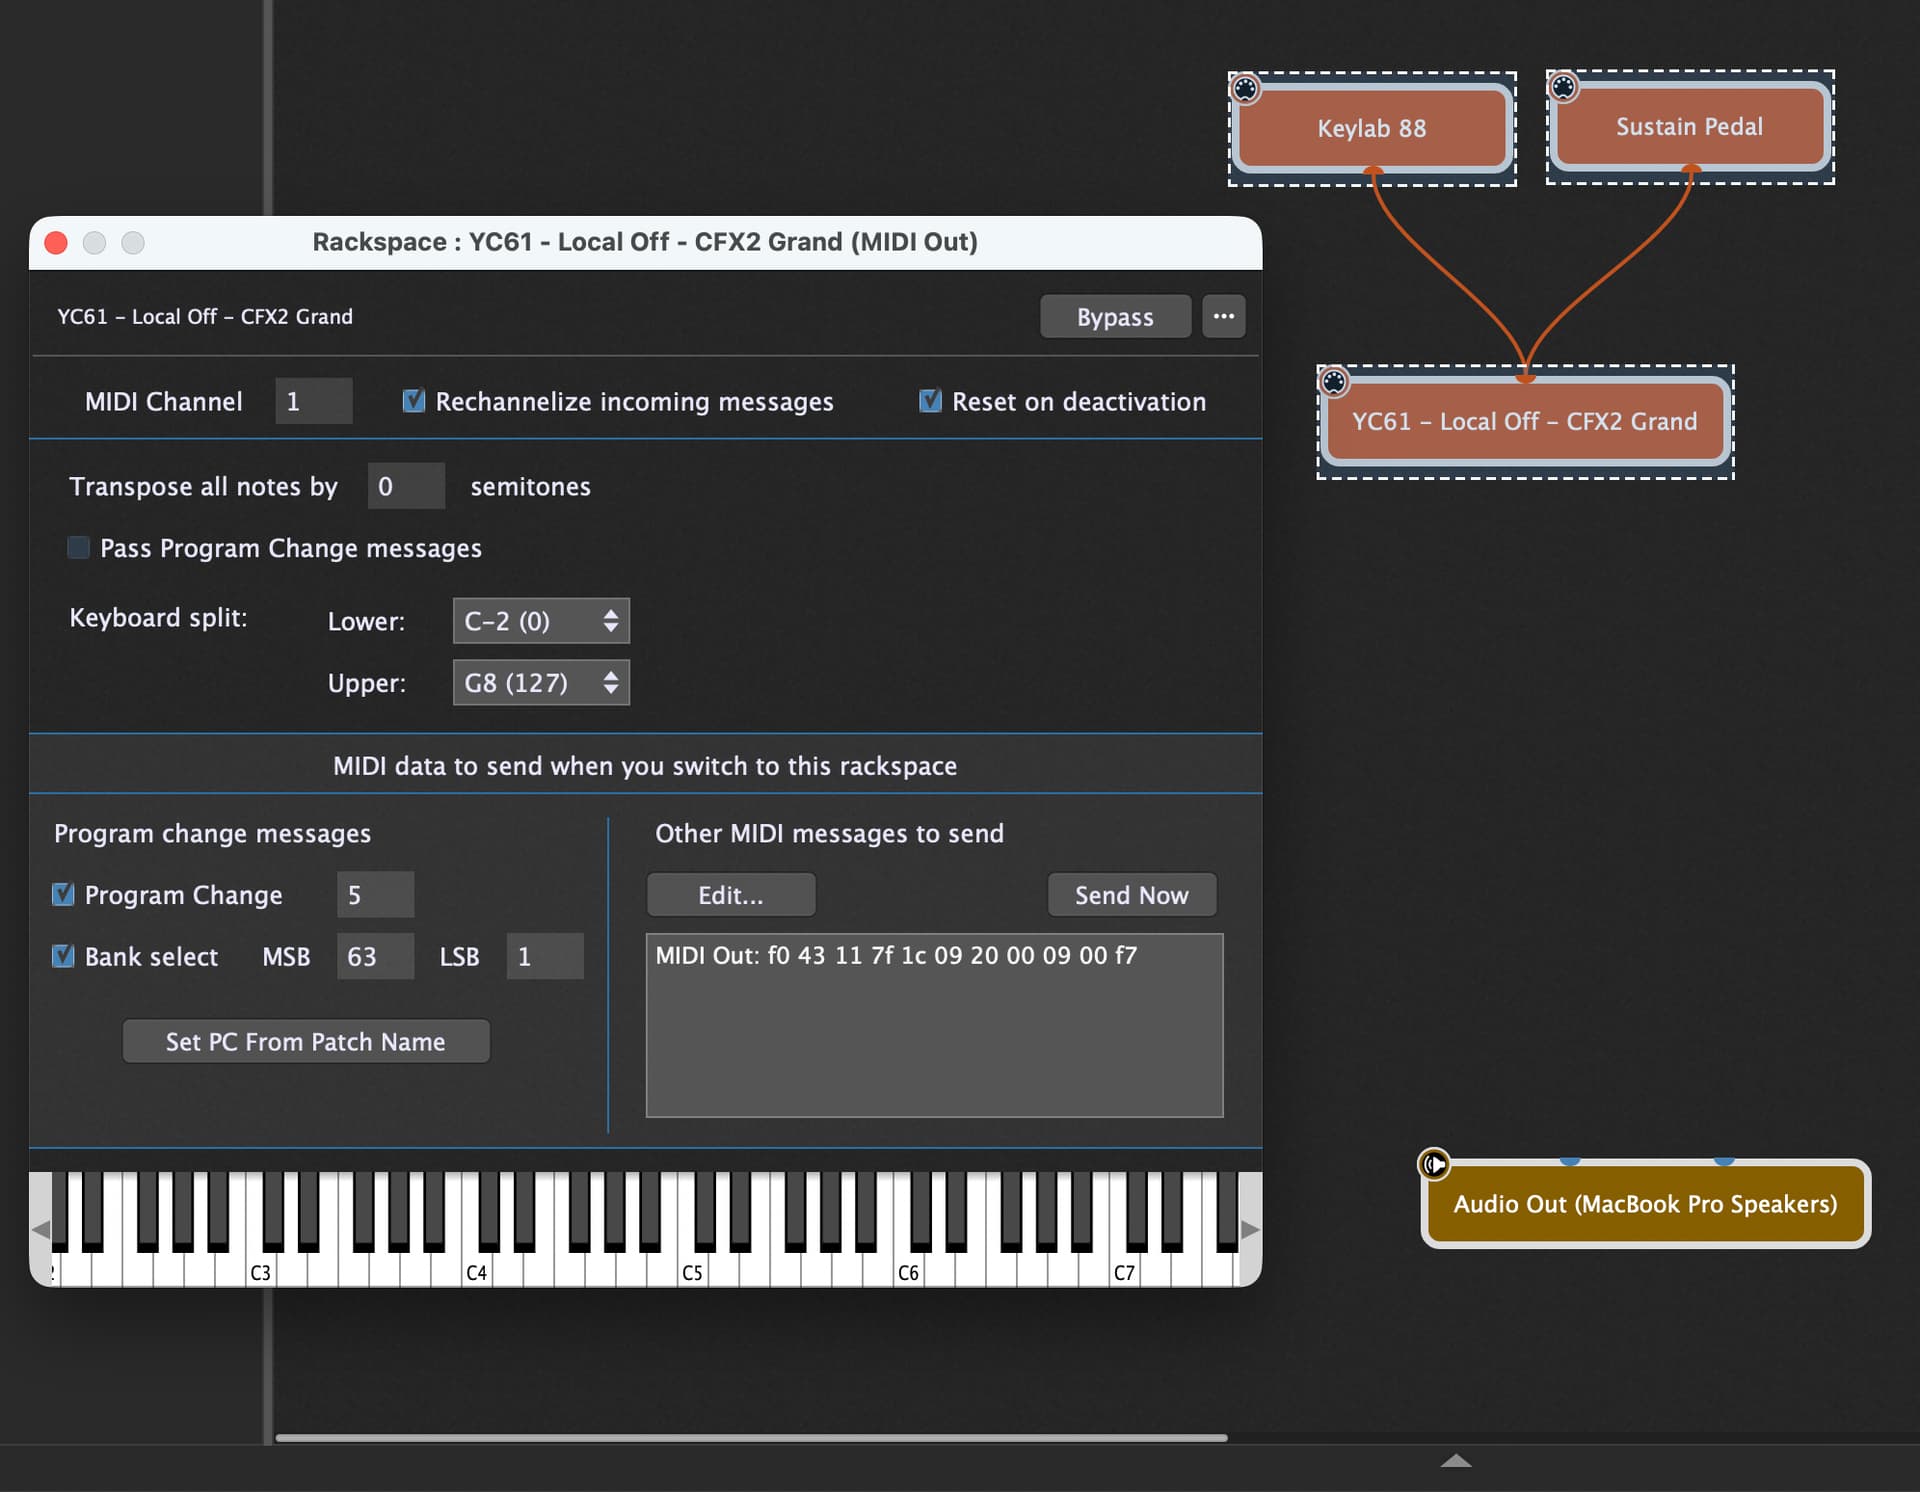
Task: Click the Sustain Pedal block MIDI icon
Action: click(x=1563, y=87)
